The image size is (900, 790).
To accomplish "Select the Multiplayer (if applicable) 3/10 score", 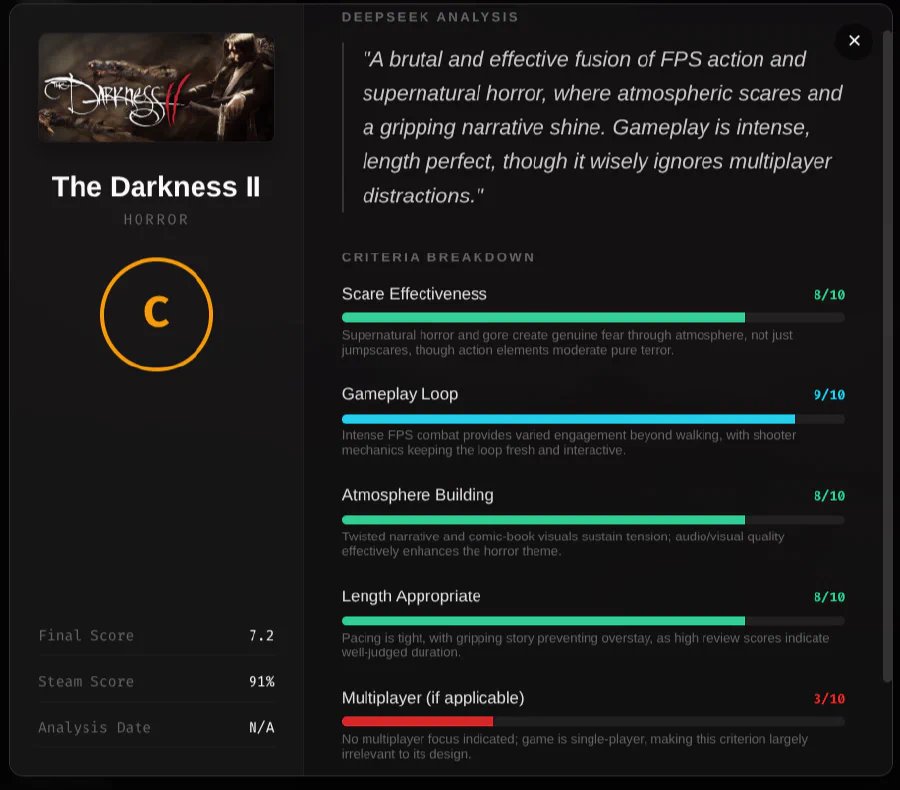I will 828,698.
